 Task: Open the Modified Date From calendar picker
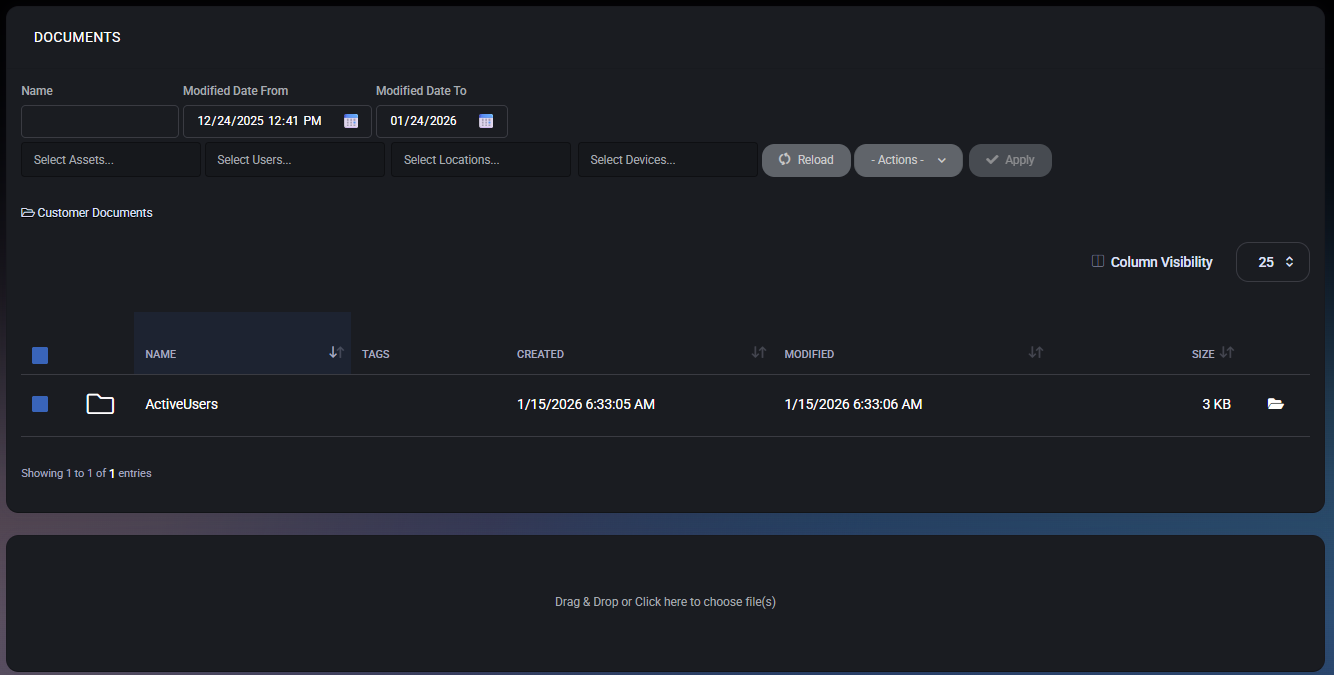coord(351,121)
